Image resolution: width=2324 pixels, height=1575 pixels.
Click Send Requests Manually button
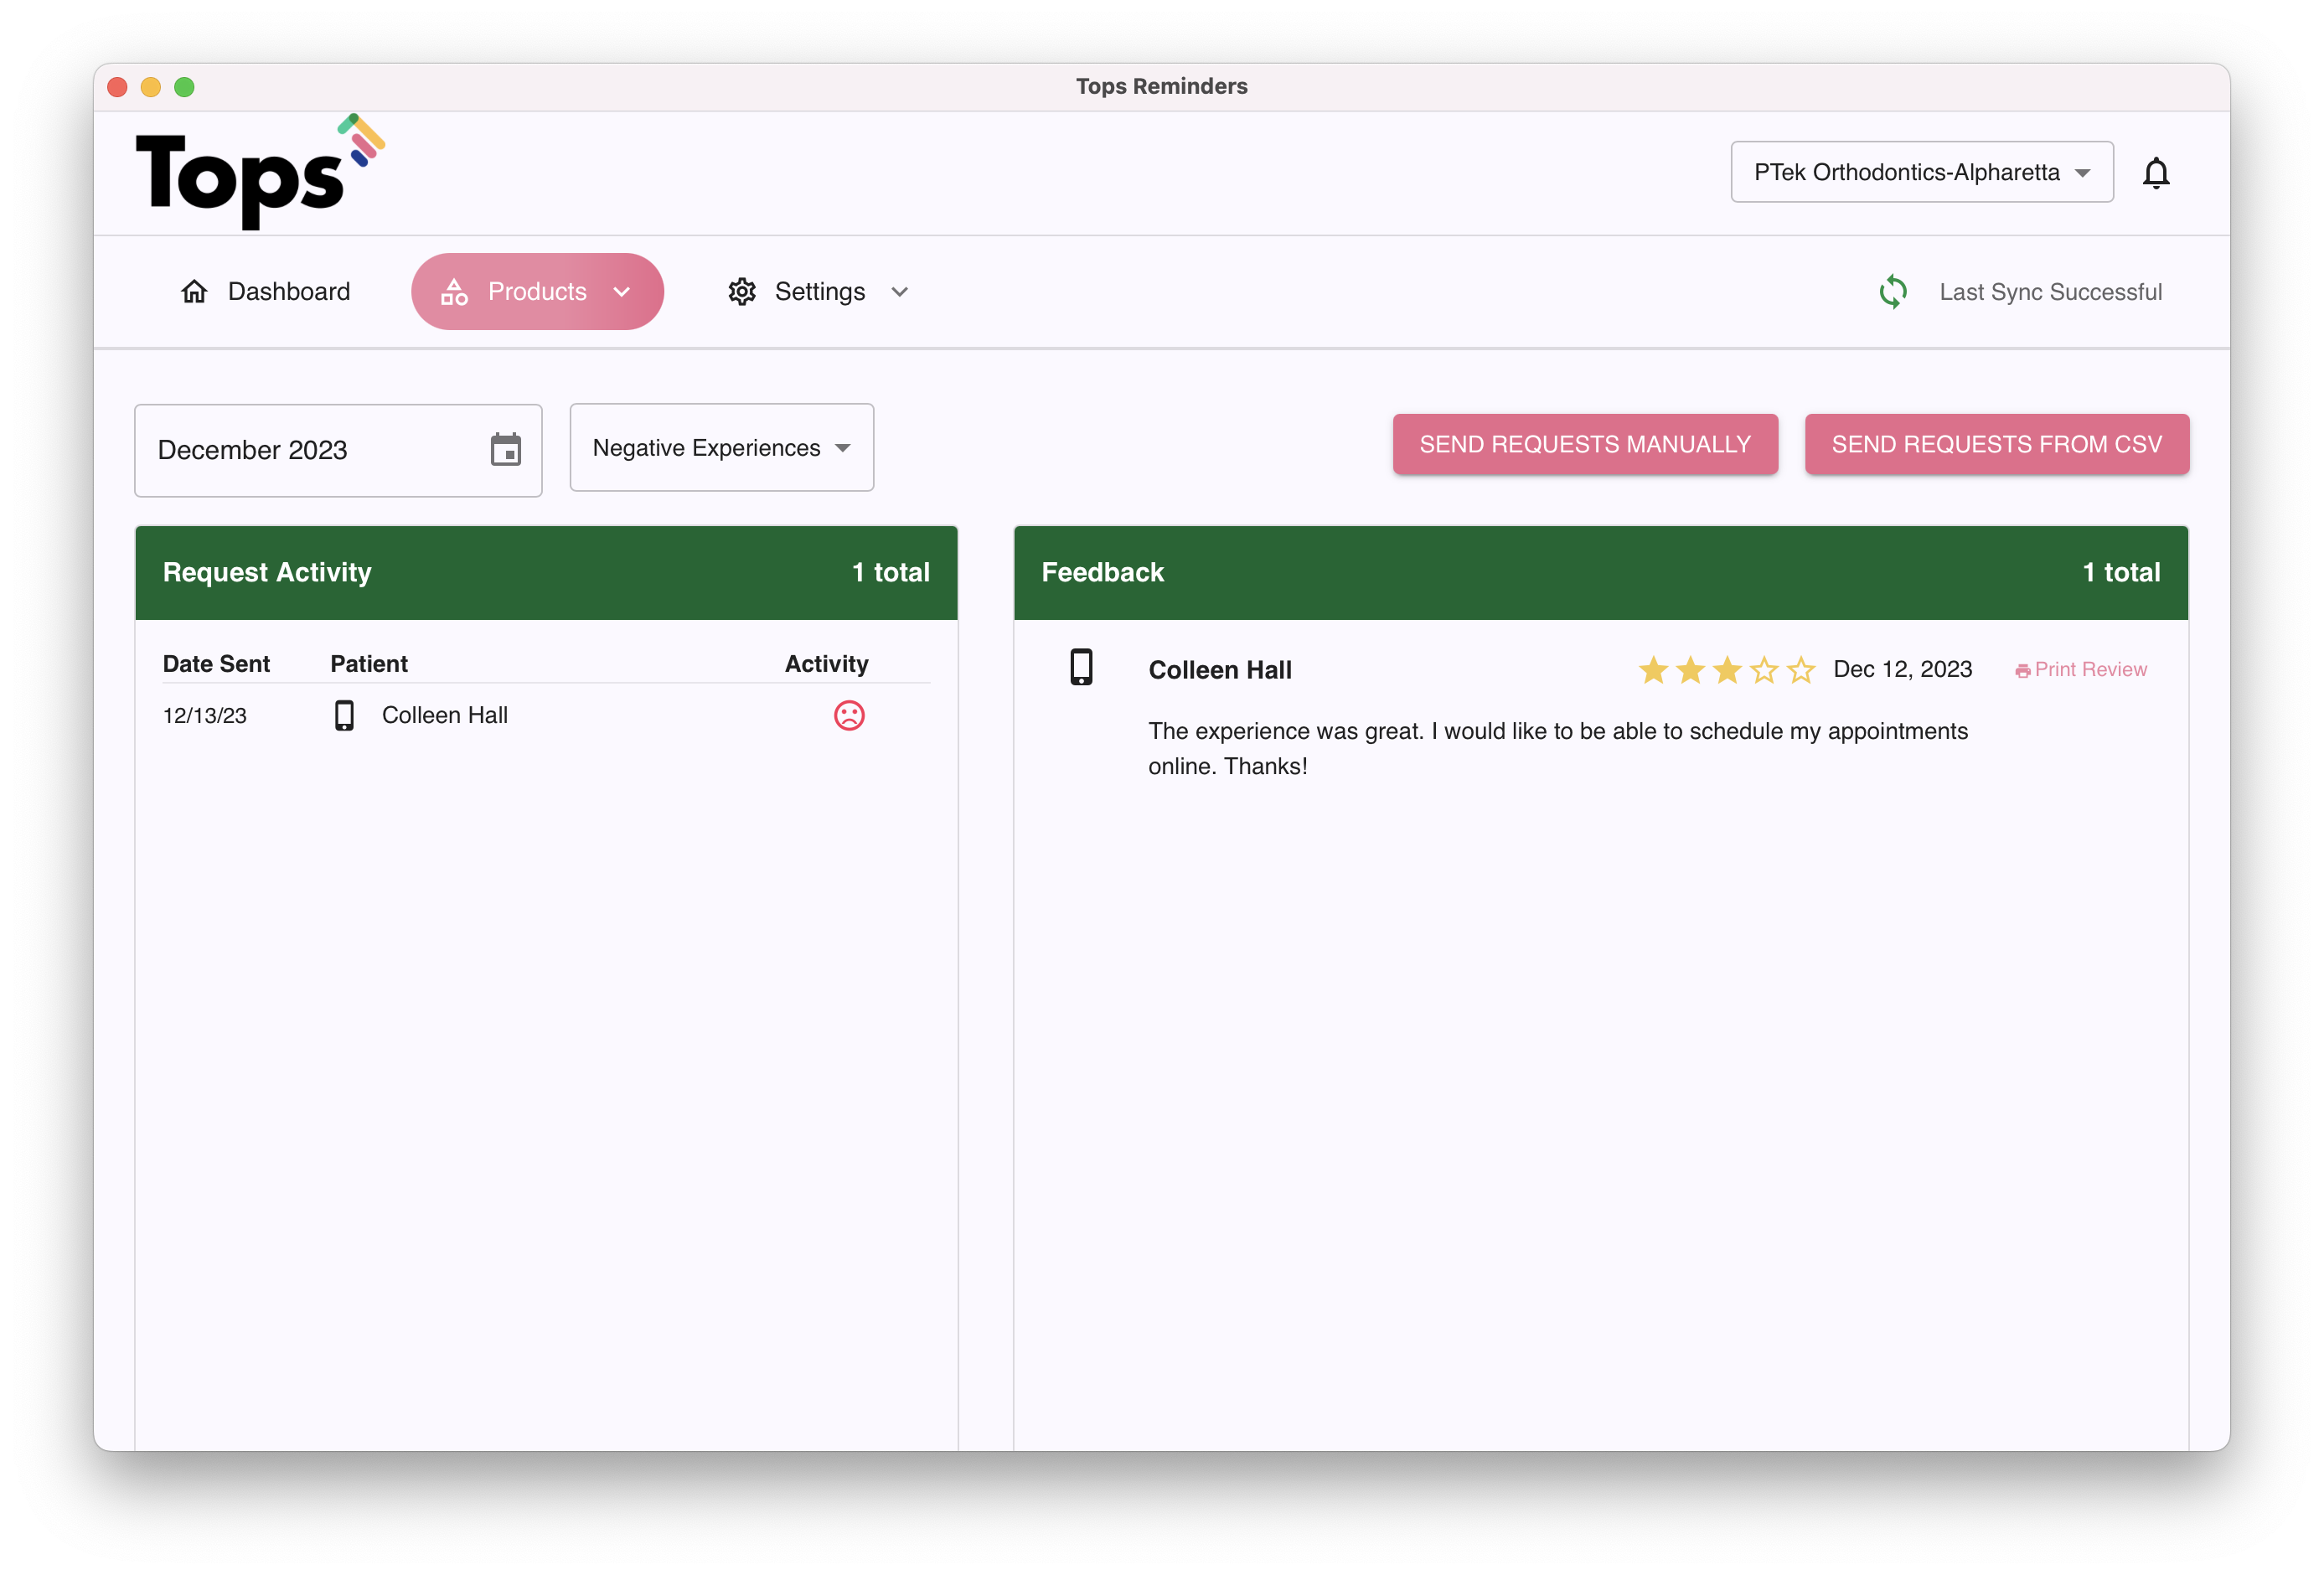(x=1584, y=444)
